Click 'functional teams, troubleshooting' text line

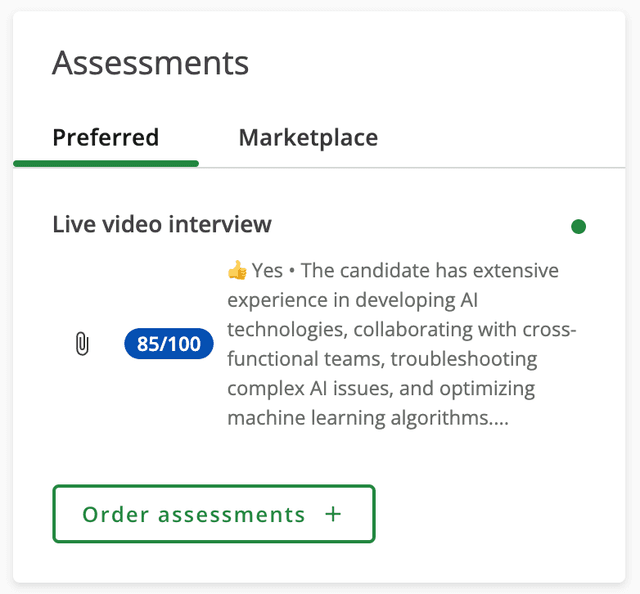coord(382,359)
